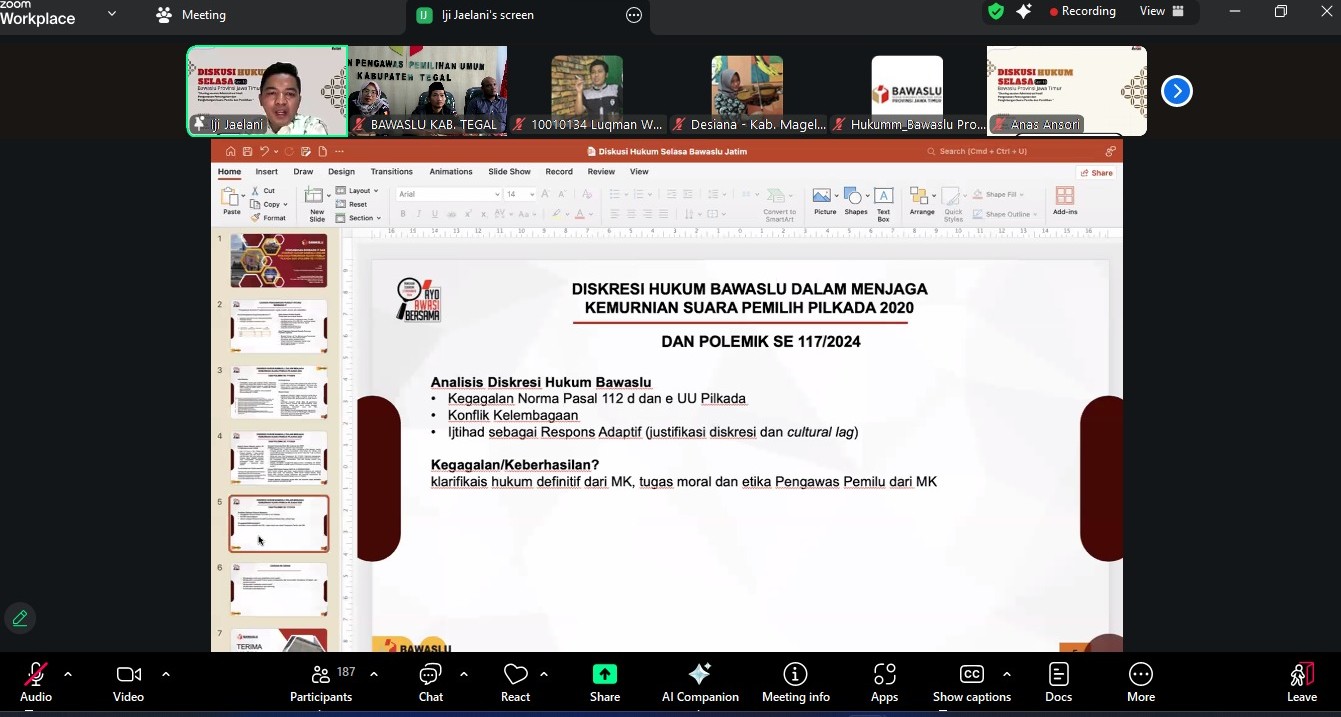The height and width of the screenshot is (717, 1341).
Task: Launch AI Companion in Zoom
Action: point(700,681)
